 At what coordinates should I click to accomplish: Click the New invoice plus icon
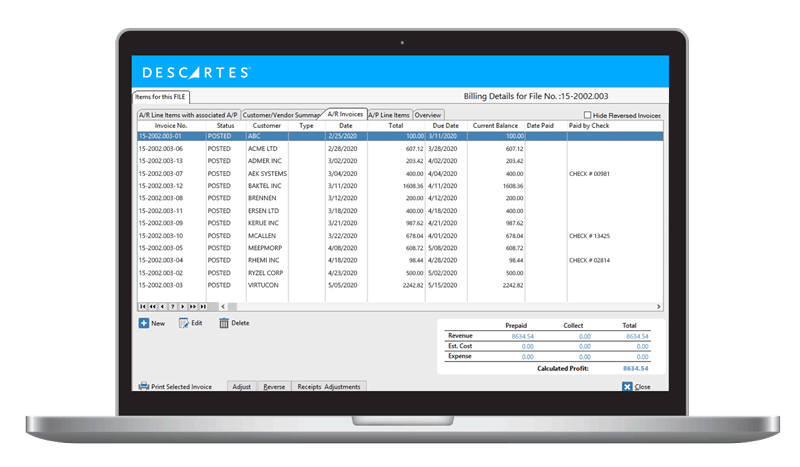143,323
